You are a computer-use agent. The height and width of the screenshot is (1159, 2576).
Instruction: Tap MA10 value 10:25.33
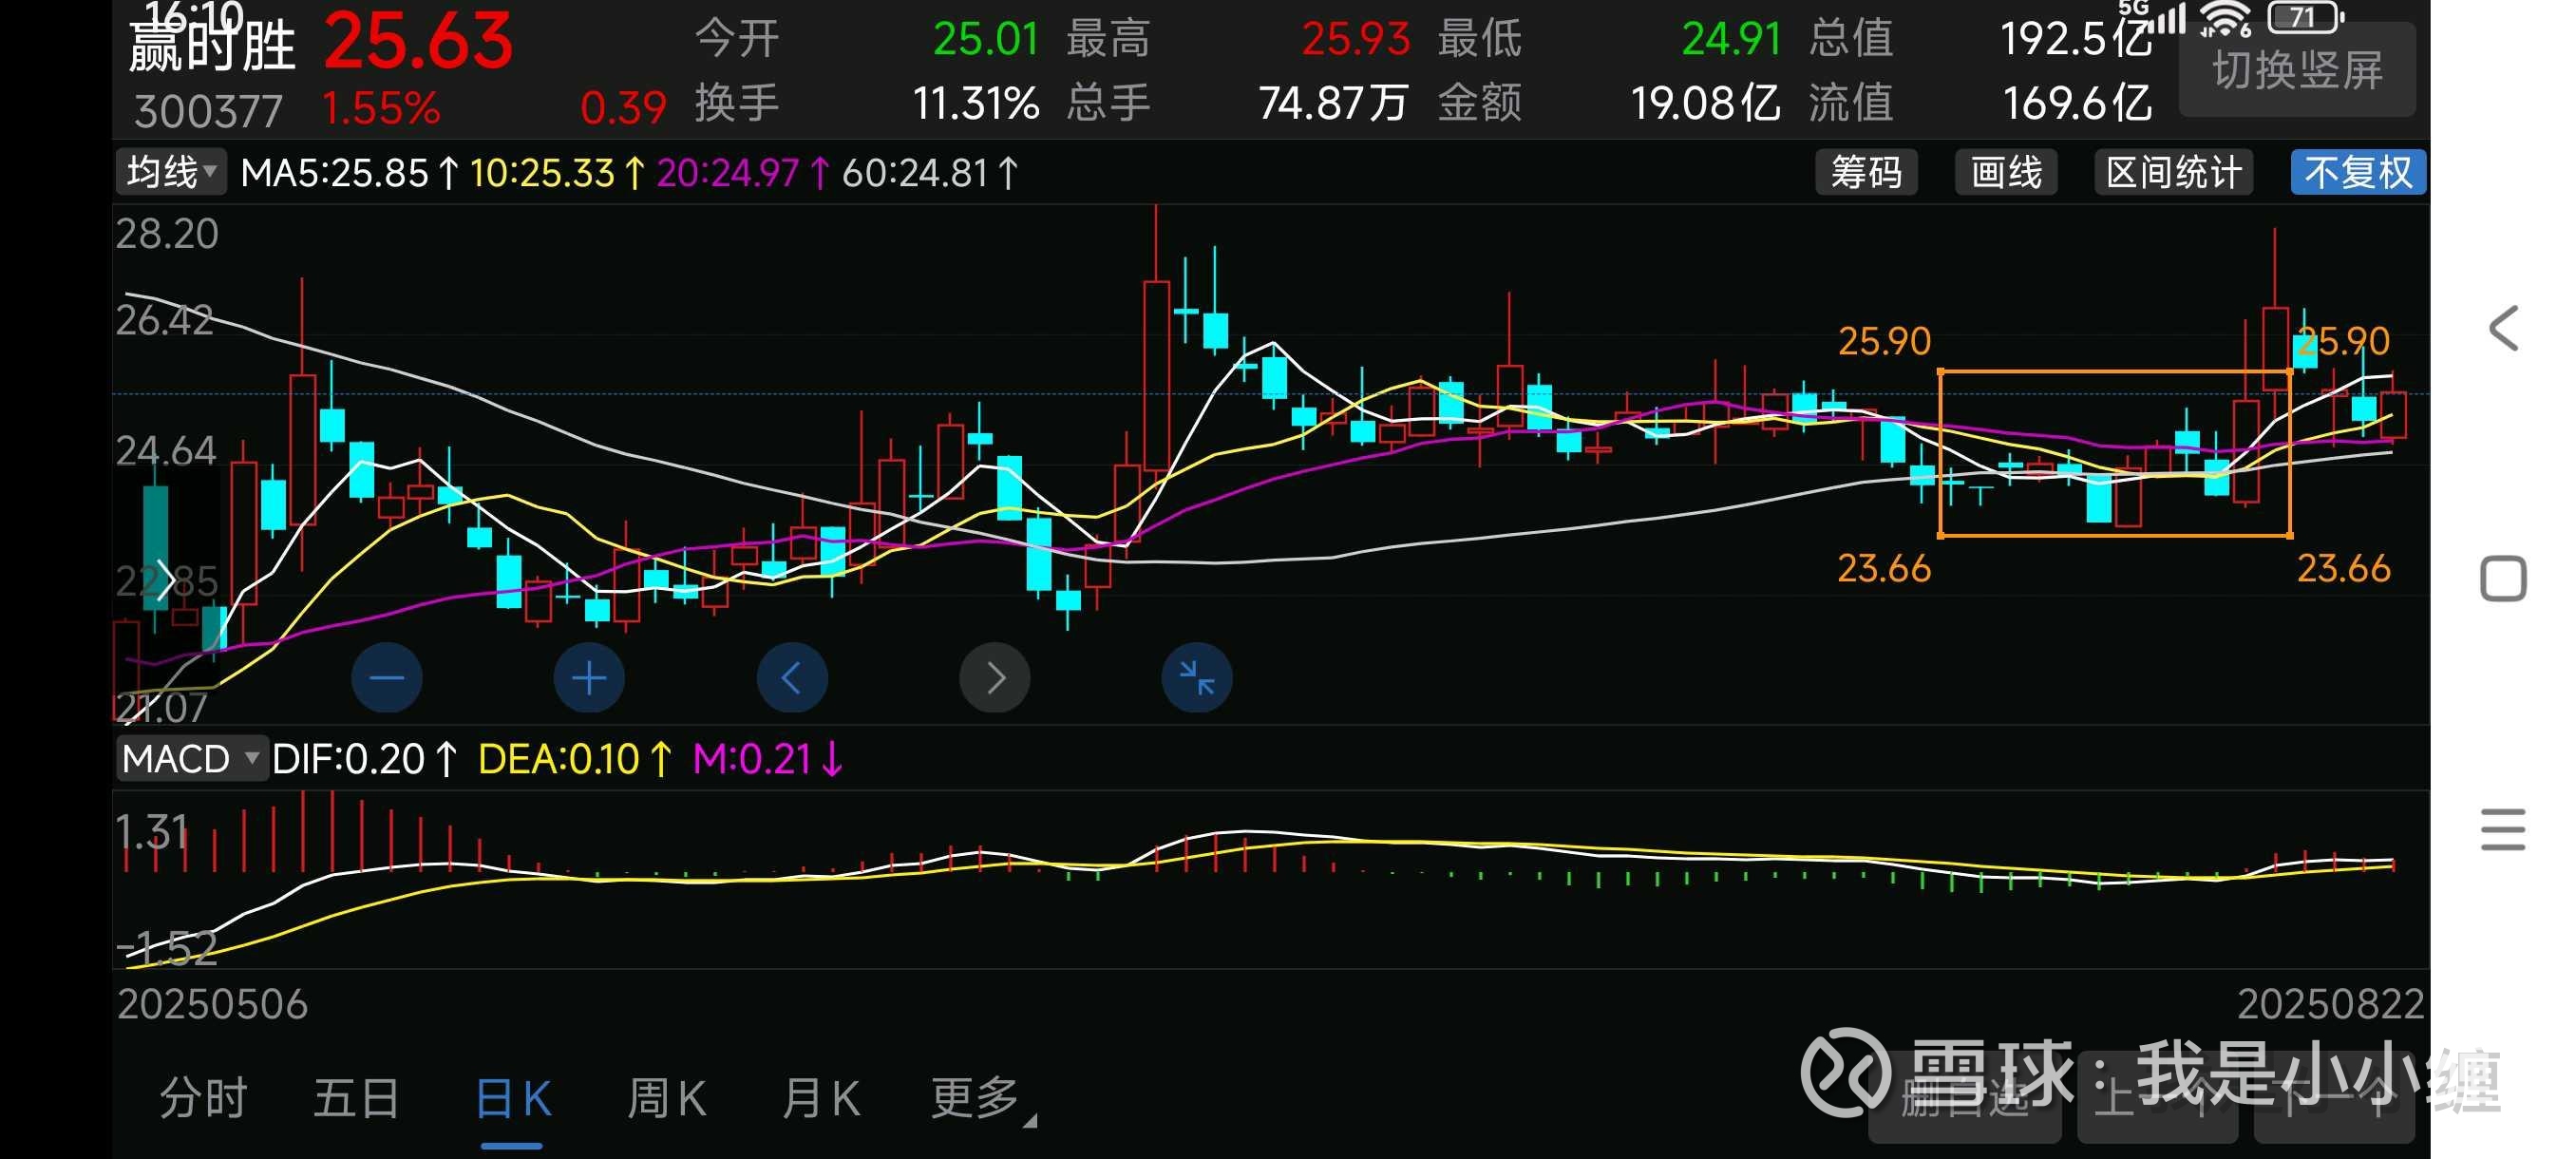(x=557, y=173)
